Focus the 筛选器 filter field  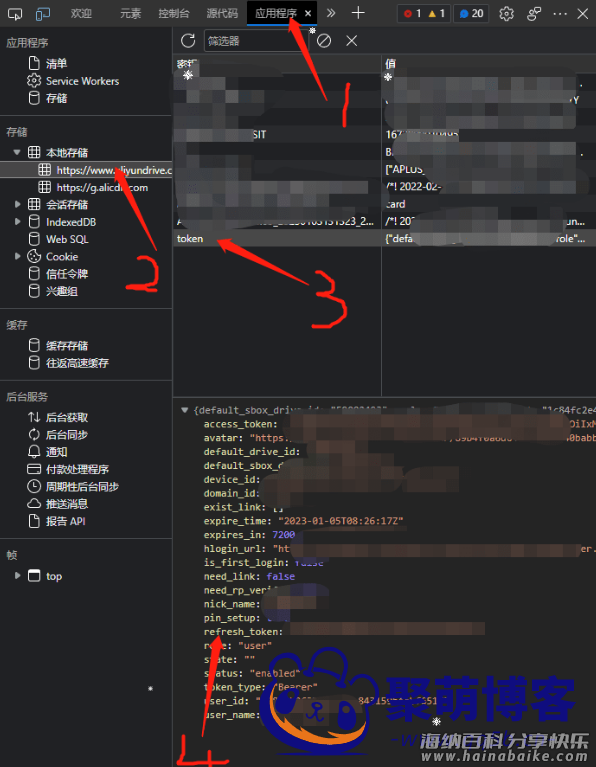tap(256, 41)
